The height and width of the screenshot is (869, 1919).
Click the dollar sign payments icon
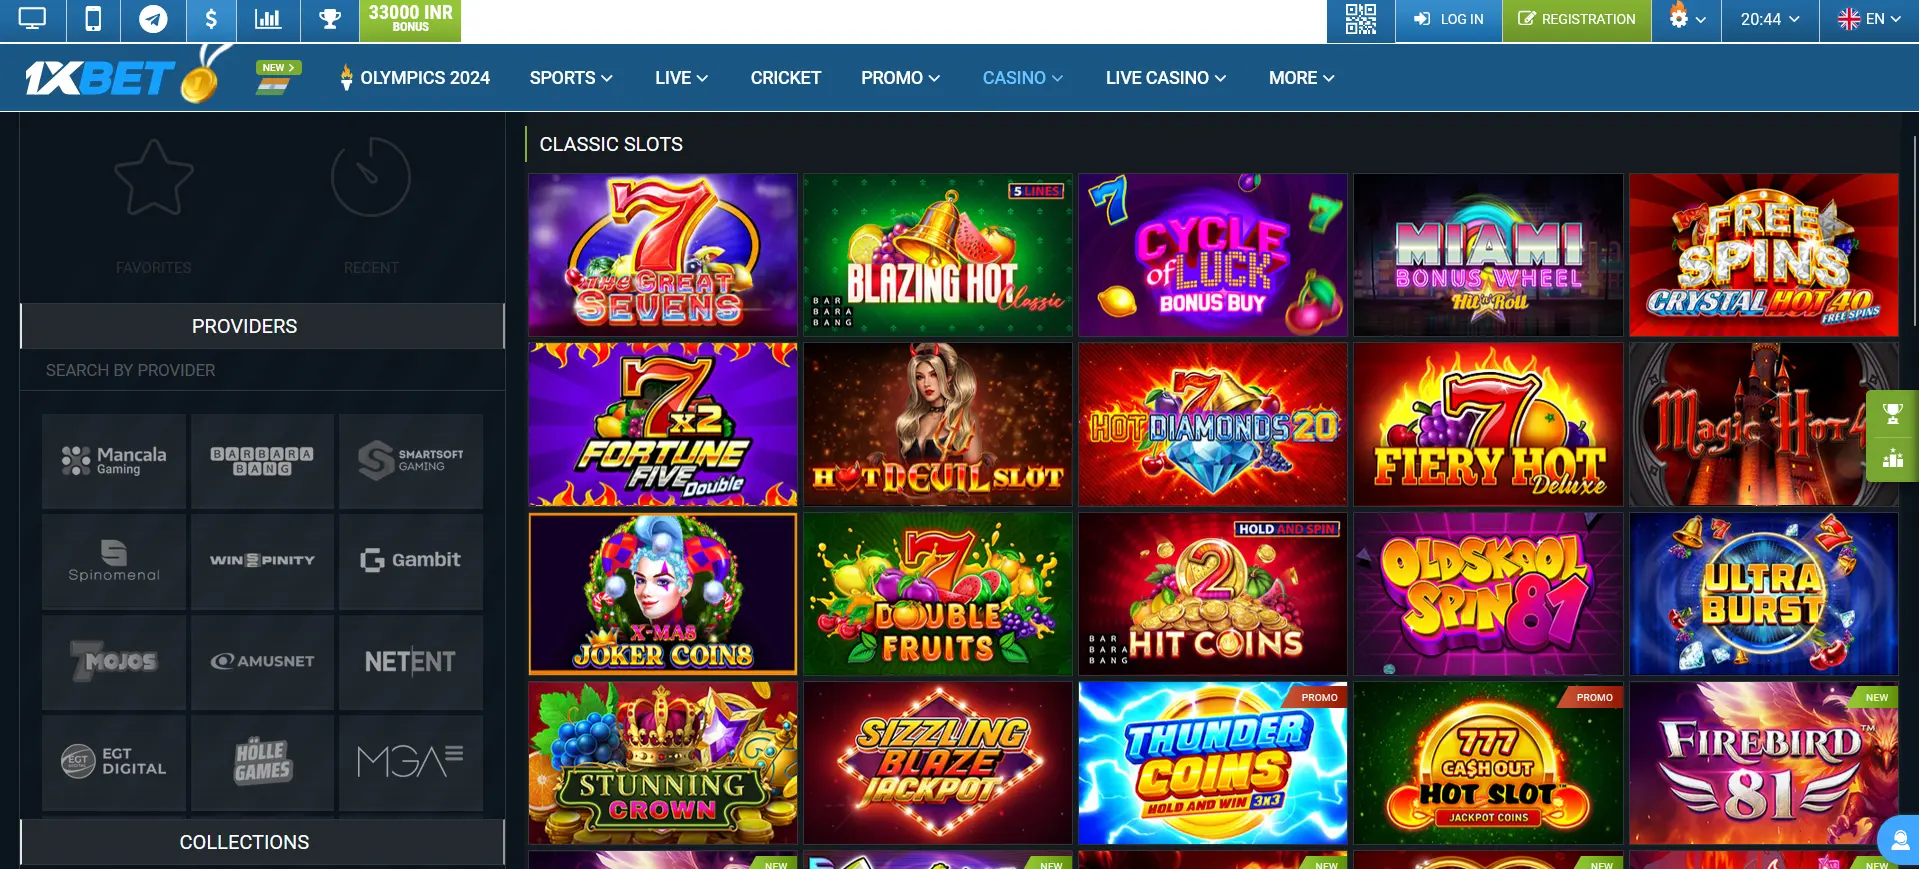tap(211, 19)
